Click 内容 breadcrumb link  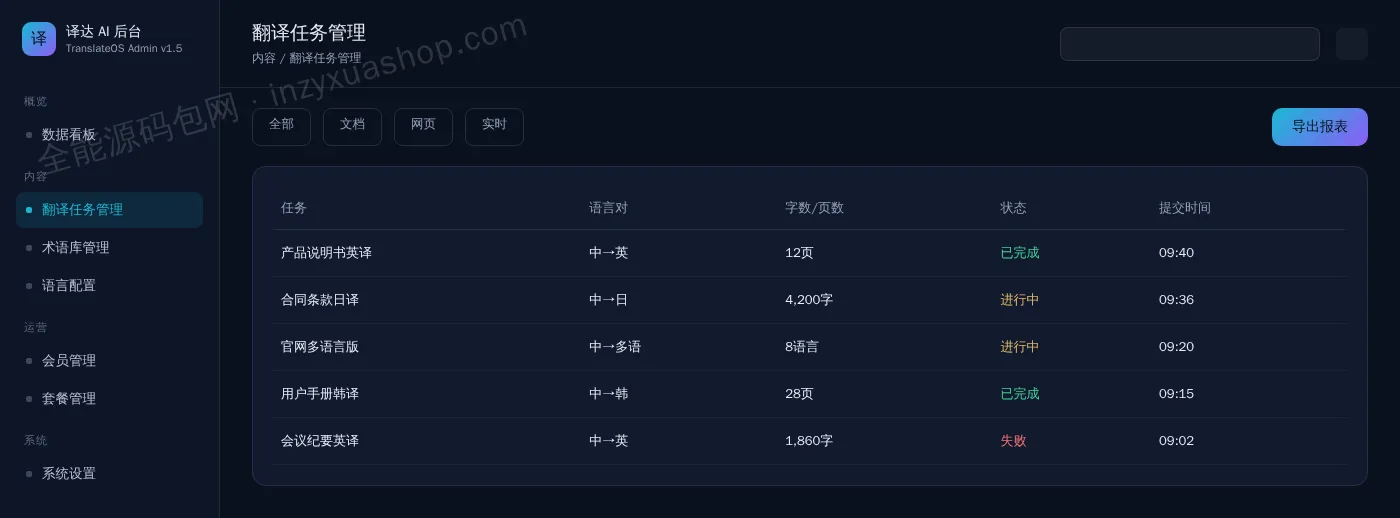[x=264, y=58]
